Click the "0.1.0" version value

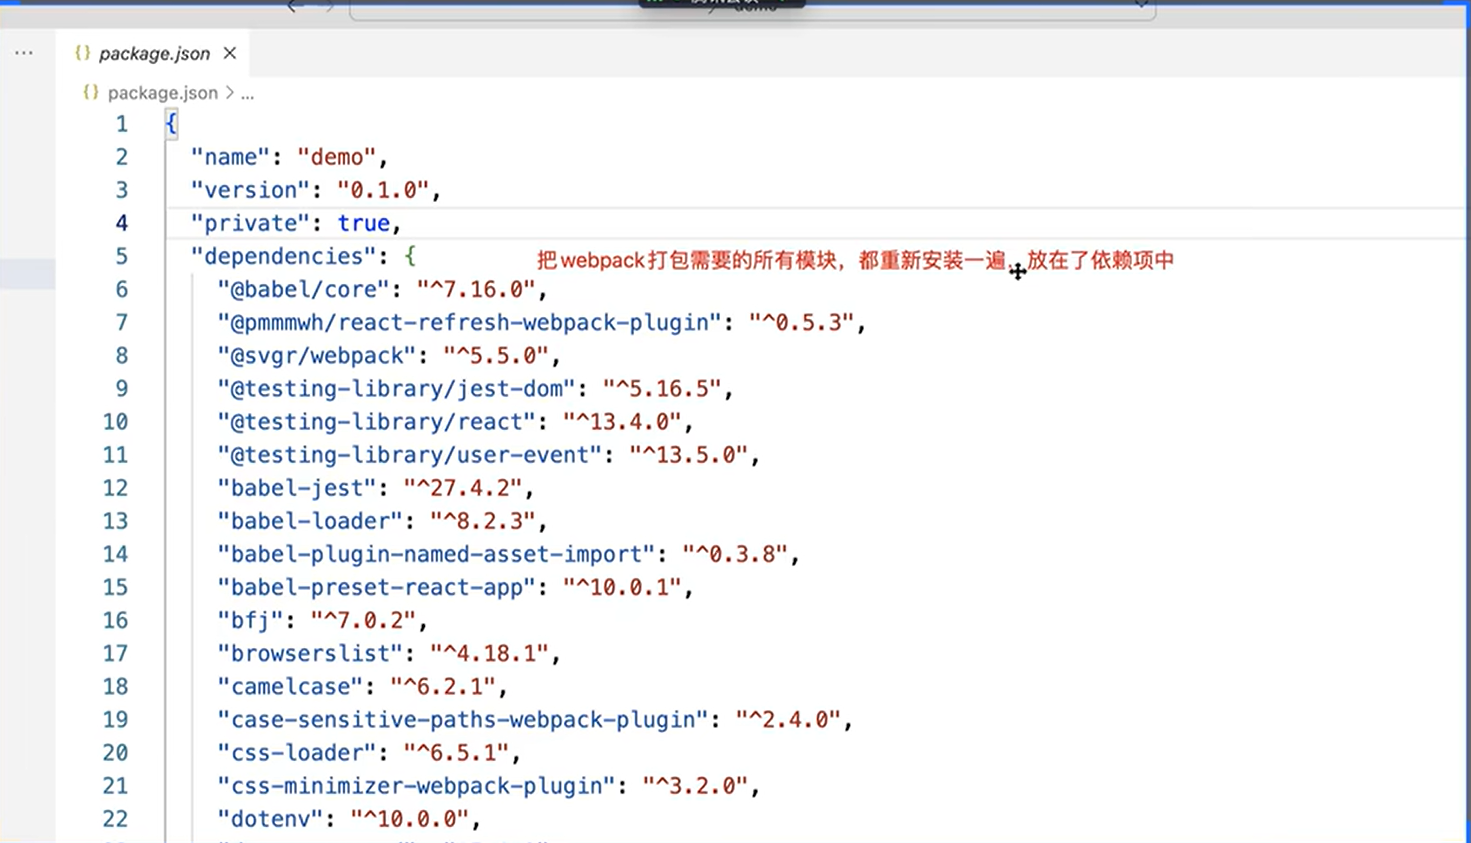click(383, 190)
